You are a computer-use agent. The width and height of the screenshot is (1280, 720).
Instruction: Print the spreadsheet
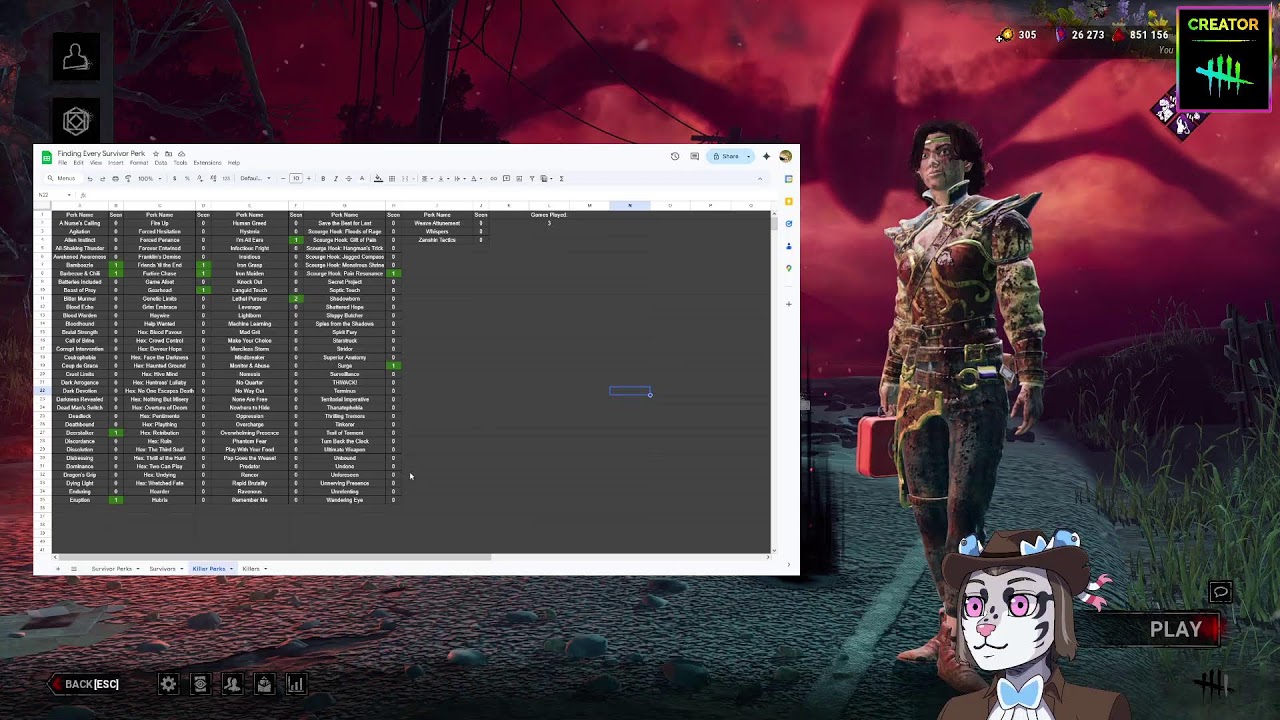click(115, 178)
